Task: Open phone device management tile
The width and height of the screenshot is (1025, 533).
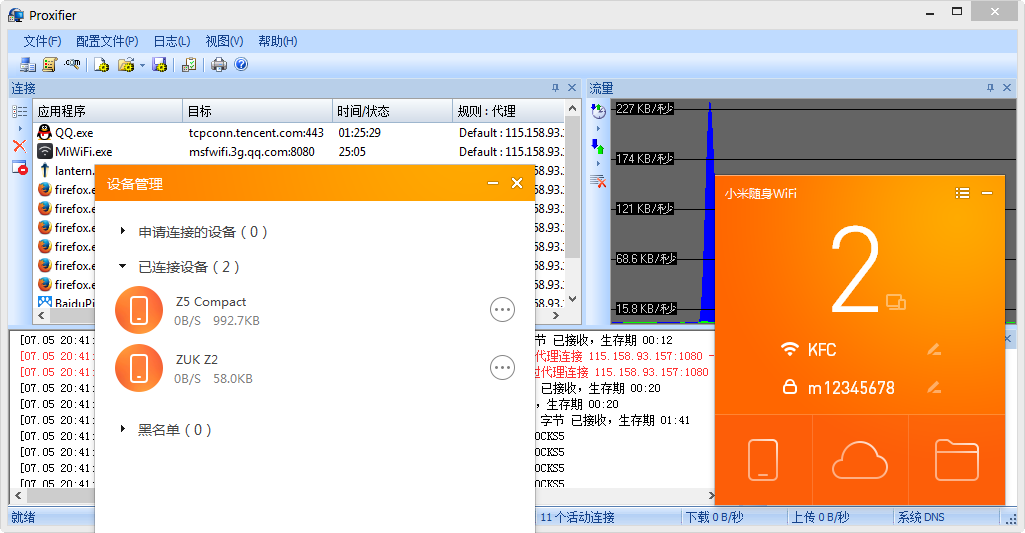Action: tap(763, 460)
